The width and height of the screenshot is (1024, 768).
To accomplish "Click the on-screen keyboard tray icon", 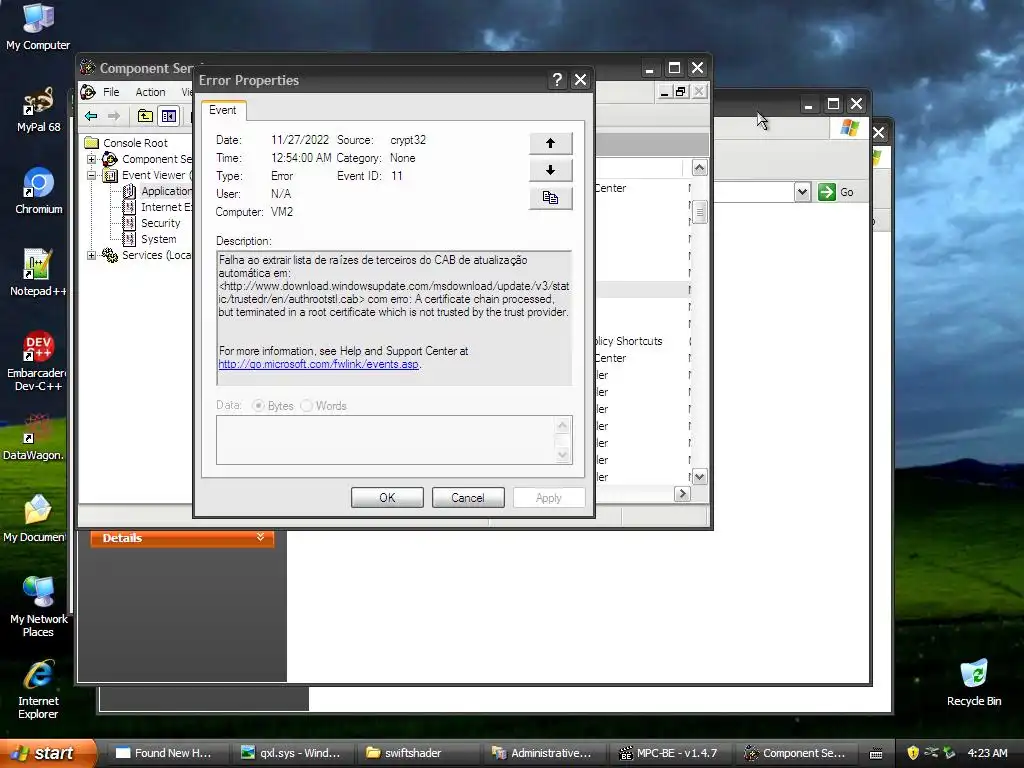I will (876, 753).
